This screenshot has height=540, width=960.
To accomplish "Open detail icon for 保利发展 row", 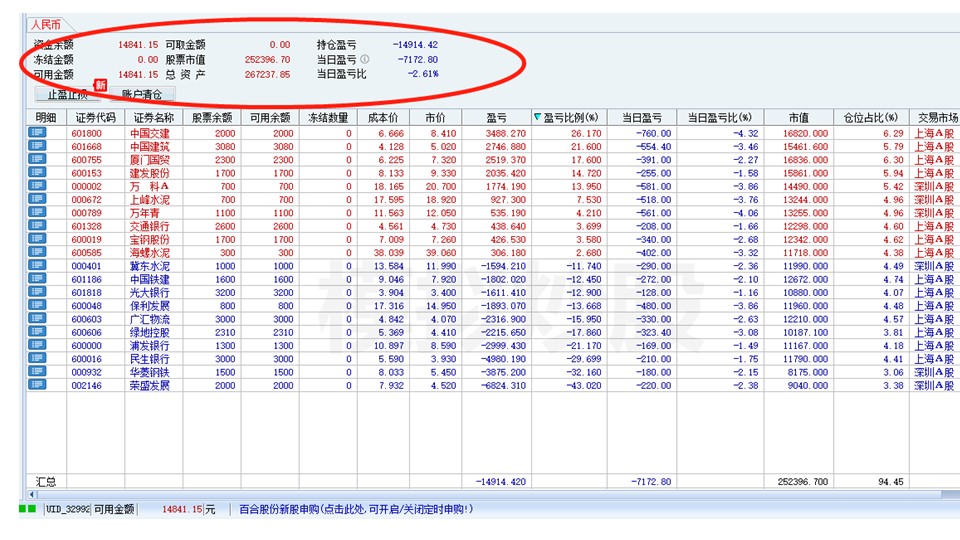I will [x=37, y=305].
